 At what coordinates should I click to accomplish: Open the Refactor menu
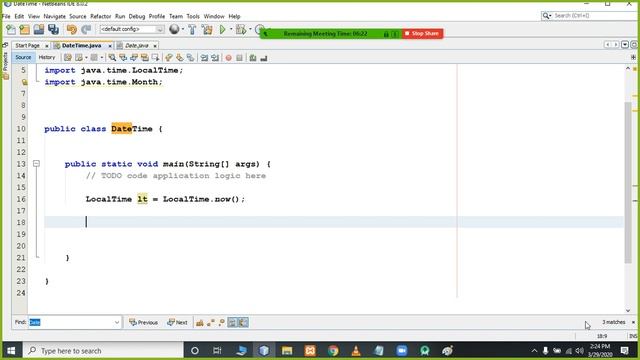coord(100,16)
